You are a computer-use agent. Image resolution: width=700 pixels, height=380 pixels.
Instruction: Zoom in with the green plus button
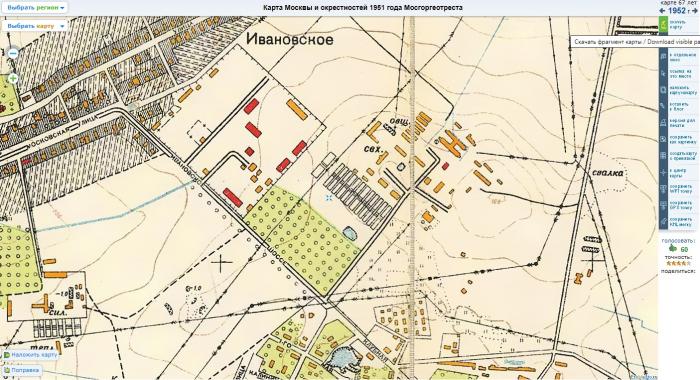coord(13,79)
